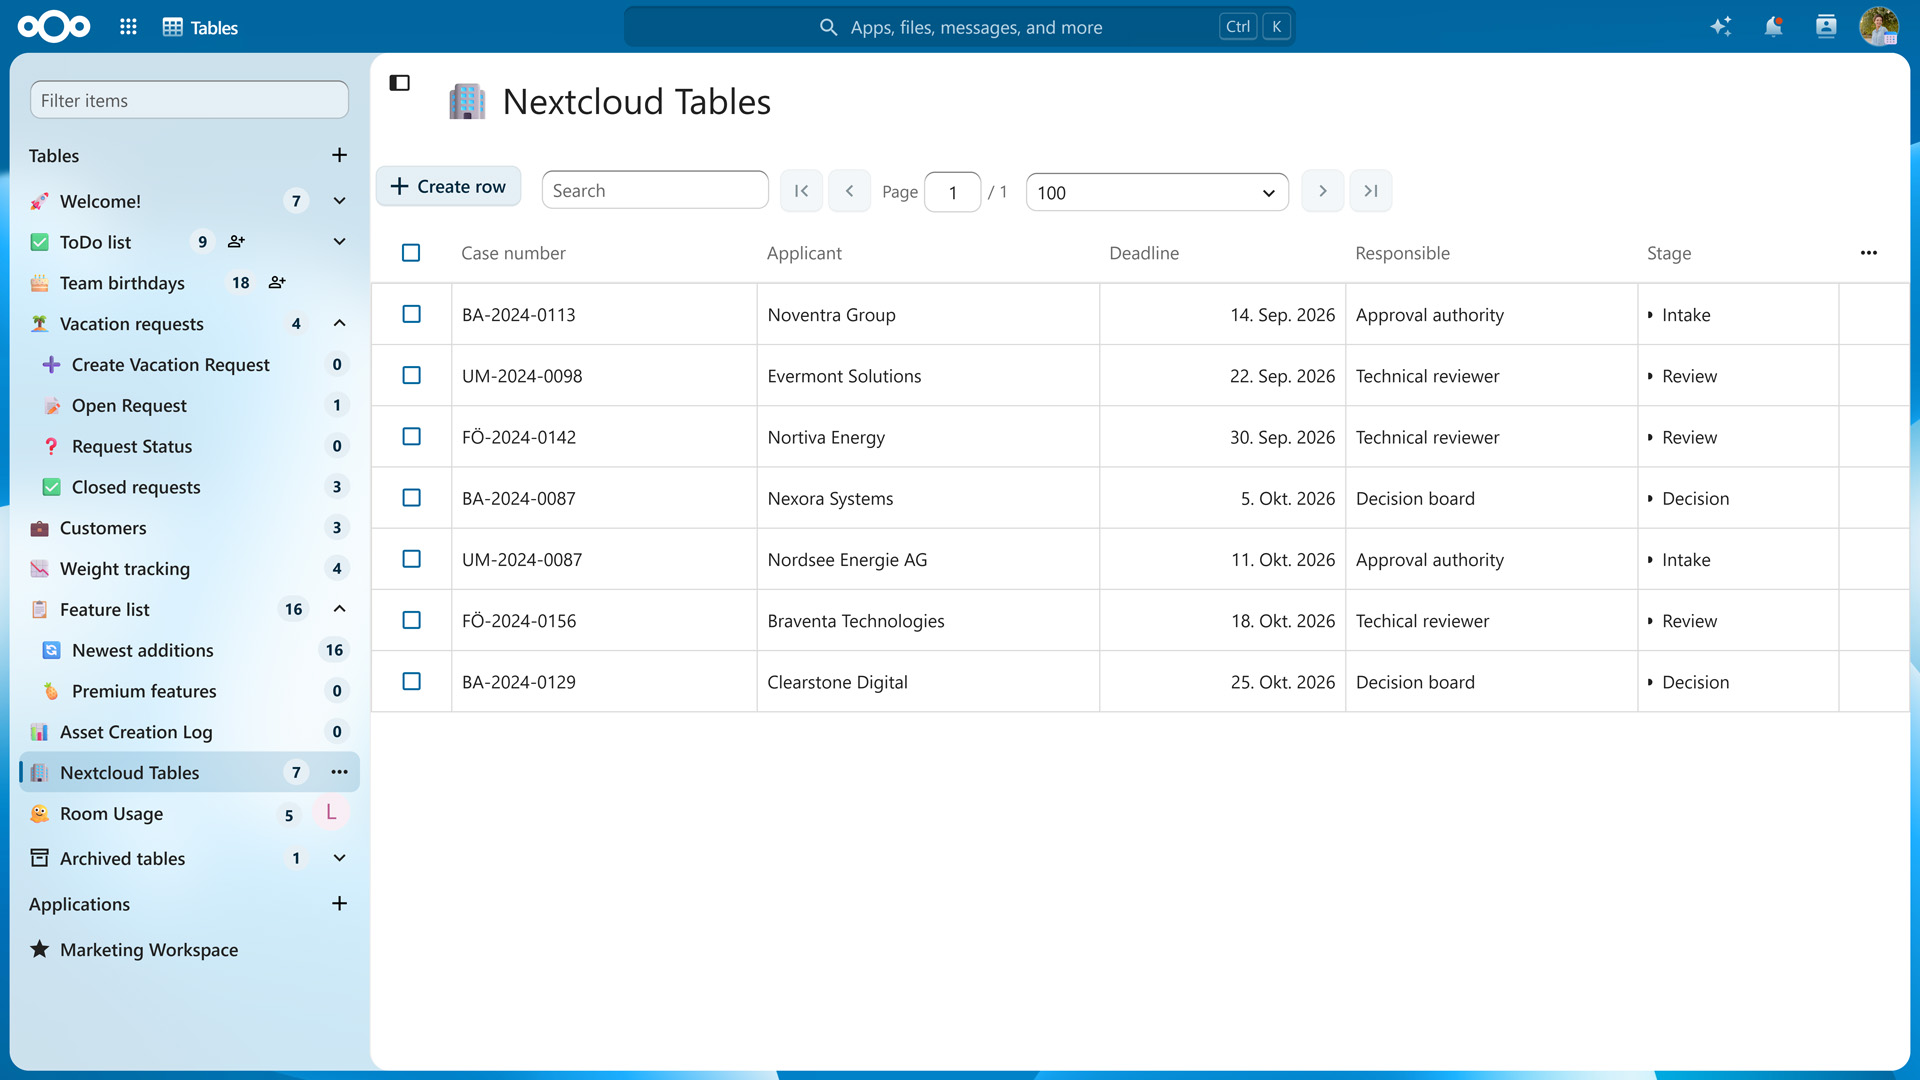The image size is (1920, 1080).
Task: Add a new application with plus icon
Action: coord(340,904)
